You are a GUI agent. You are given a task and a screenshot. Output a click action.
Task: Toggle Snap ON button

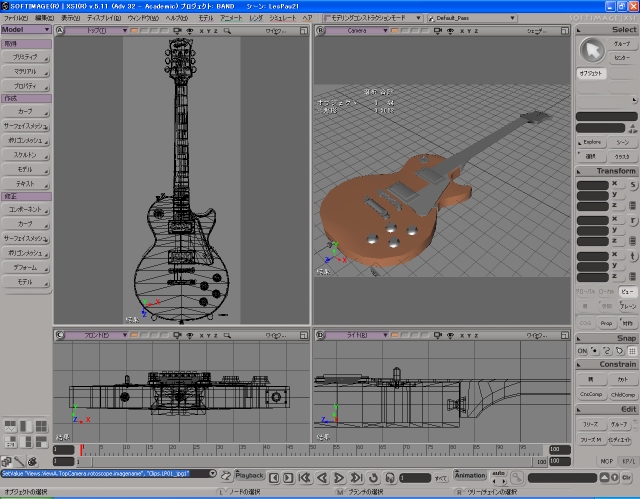(583, 351)
